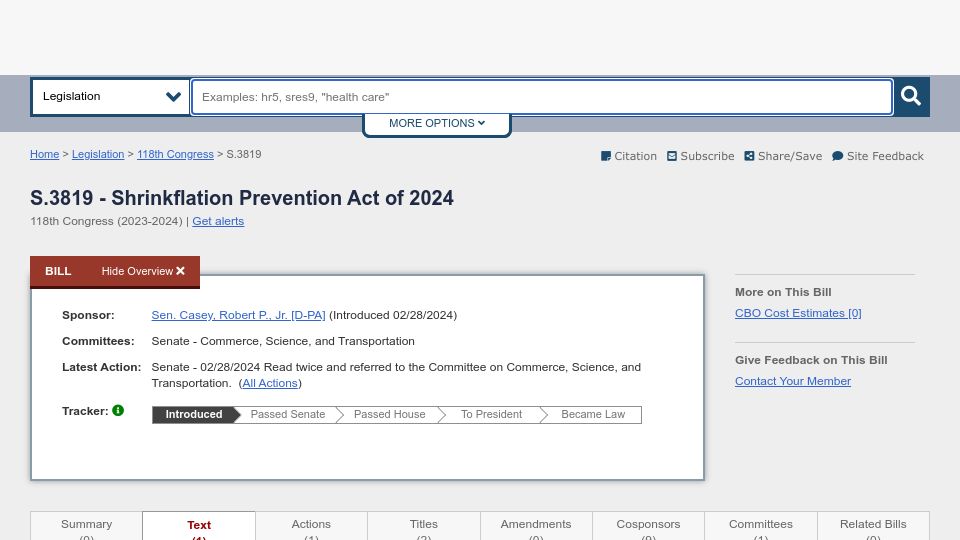This screenshot has height=540, width=960.
Task: Open sponsor Sen. Casey, Robert P., Jr. link
Action: pyautogui.click(x=238, y=315)
